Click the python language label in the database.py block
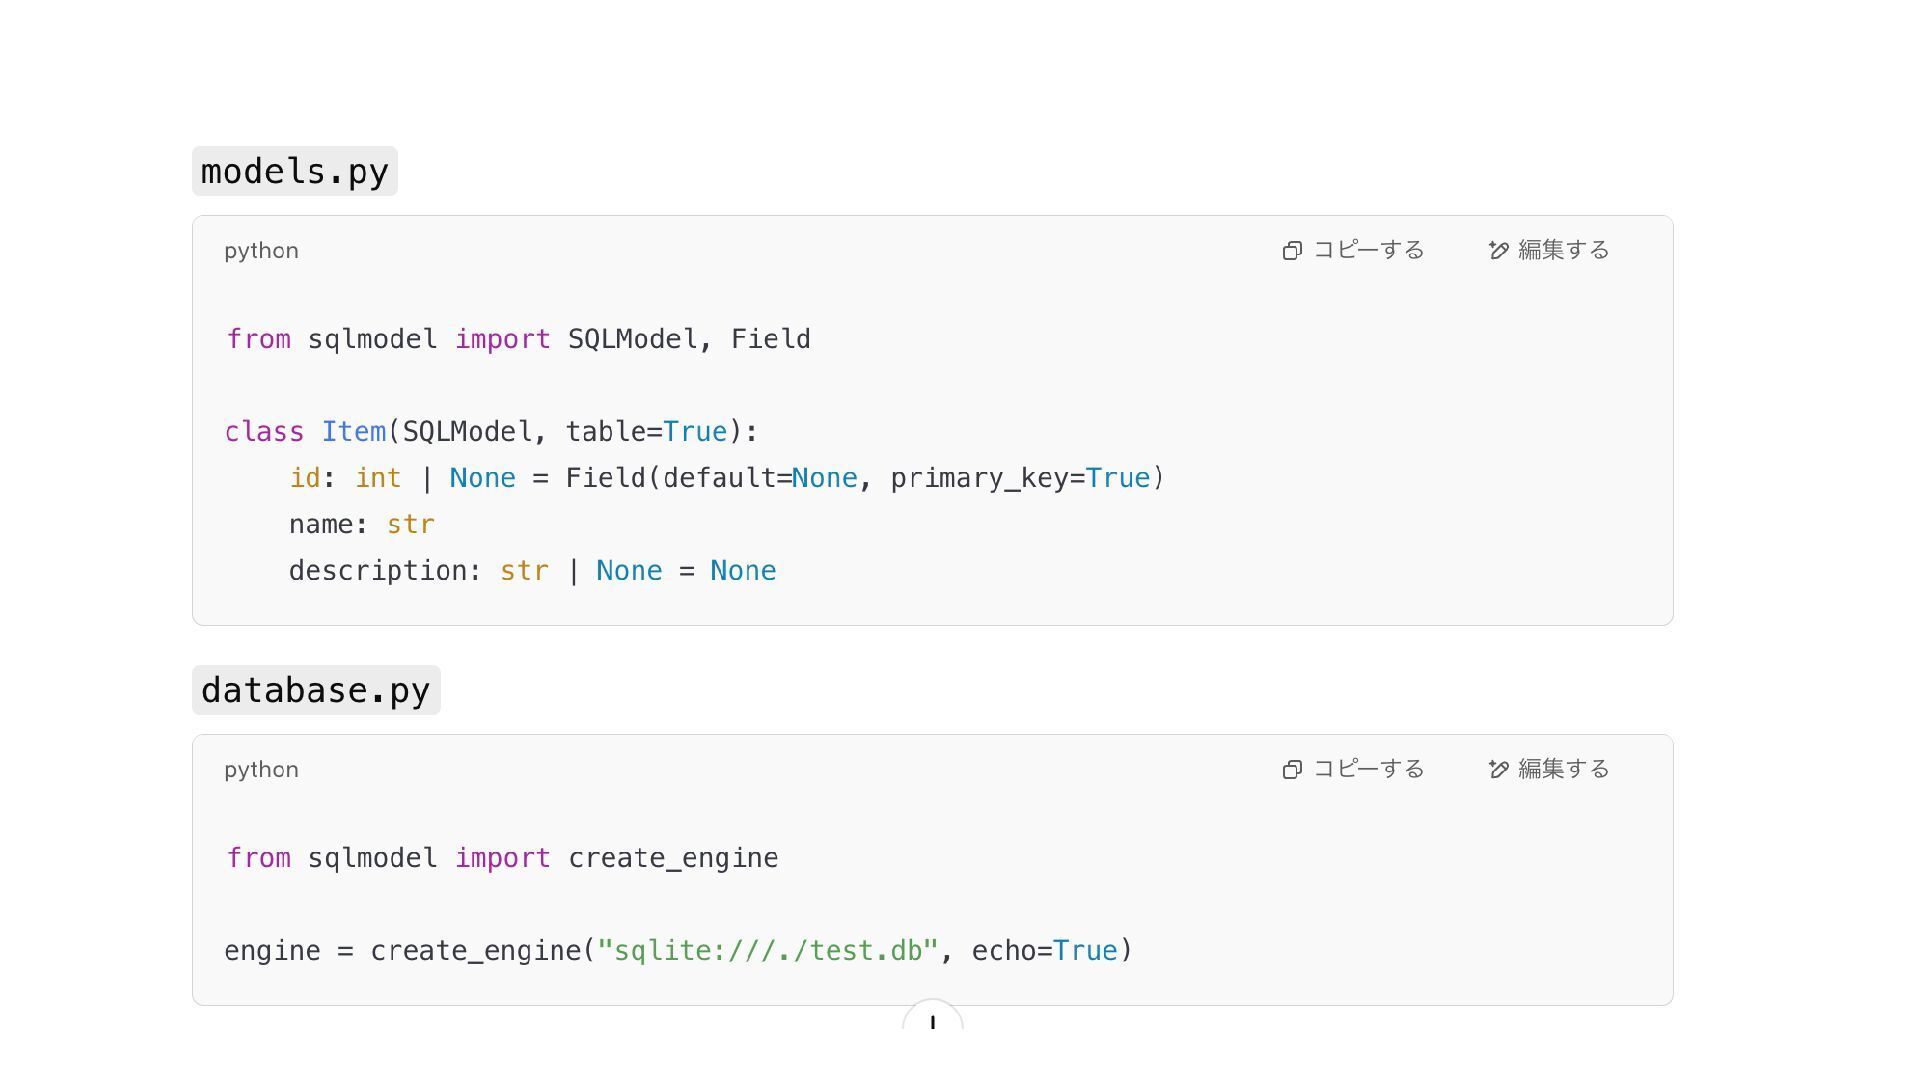 (261, 770)
